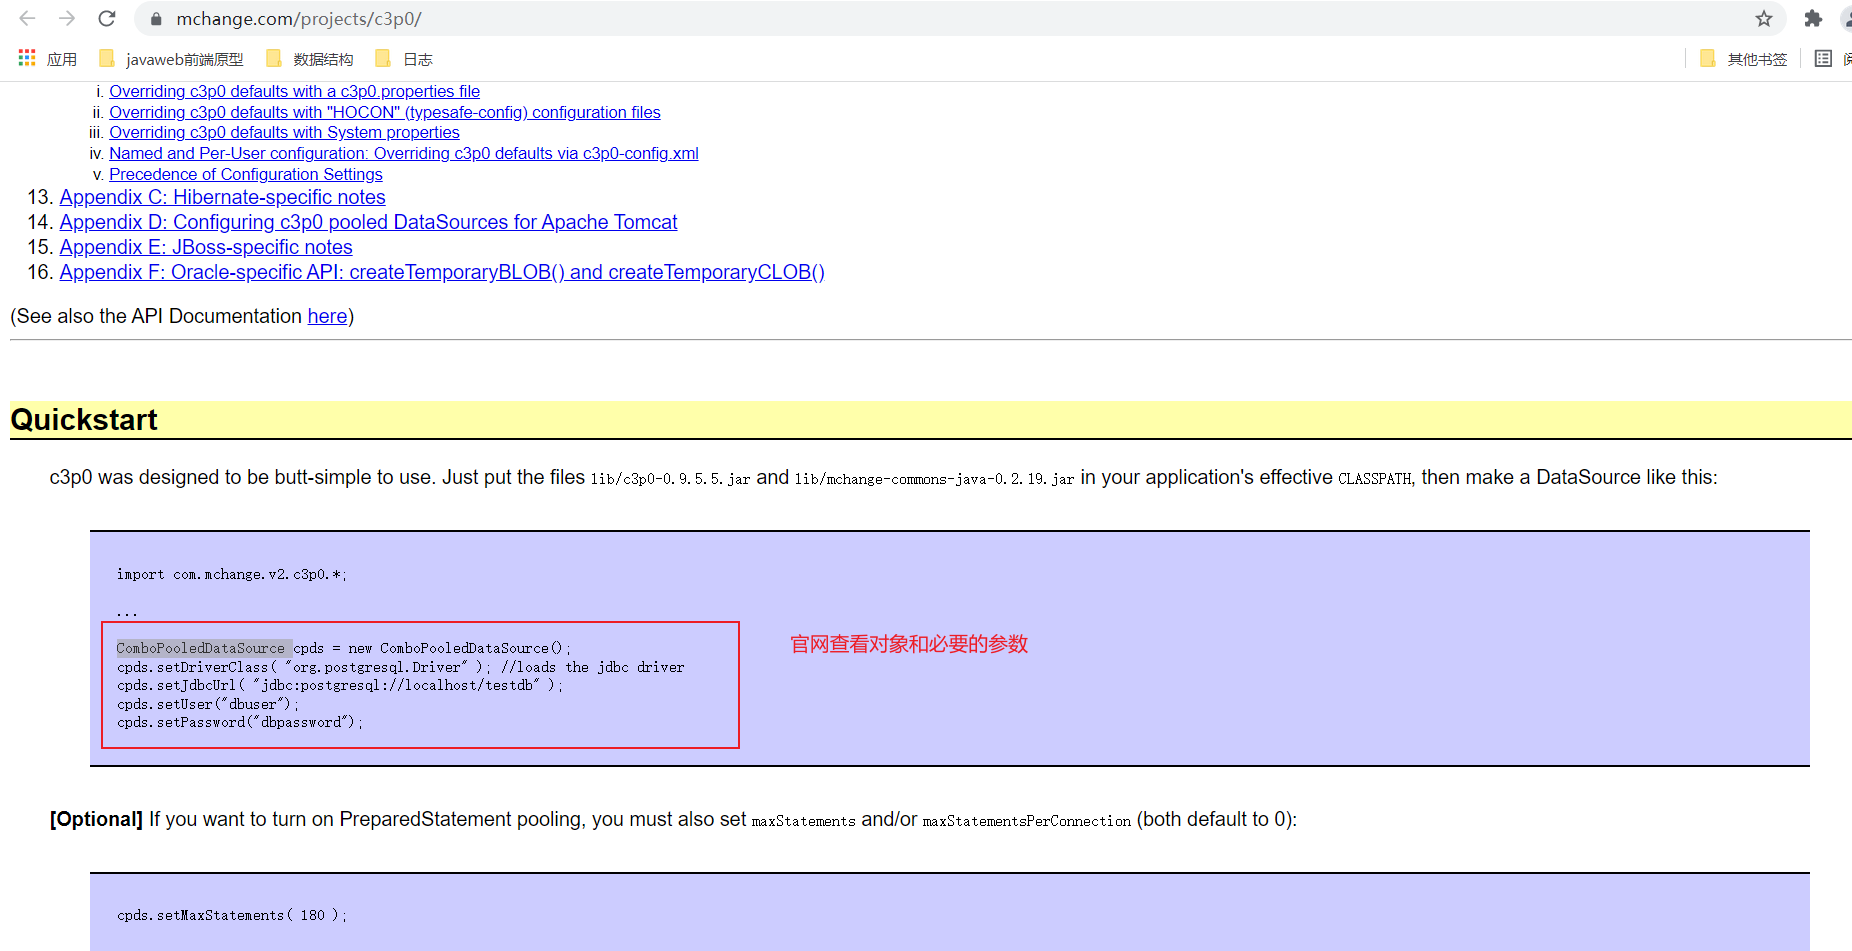
Task: Click lib/c3p0-0.9.5.5.jar file name text
Action: click(x=670, y=479)
